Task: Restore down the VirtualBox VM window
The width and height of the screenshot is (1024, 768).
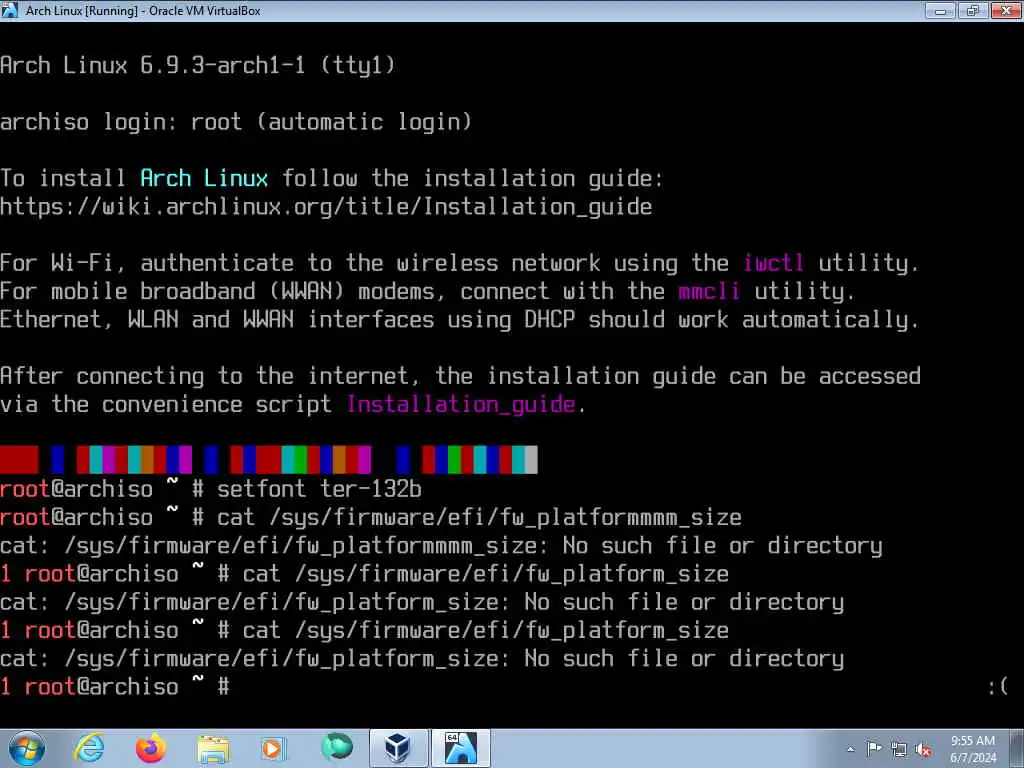Action: point(973,10)
